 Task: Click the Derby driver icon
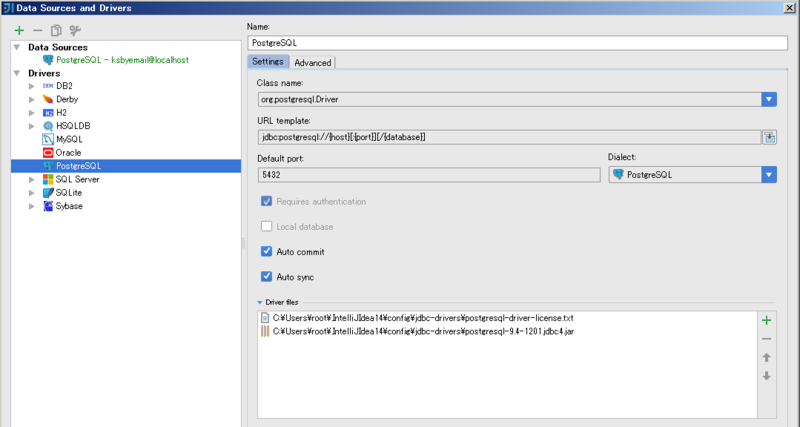(x=48, y=99)
